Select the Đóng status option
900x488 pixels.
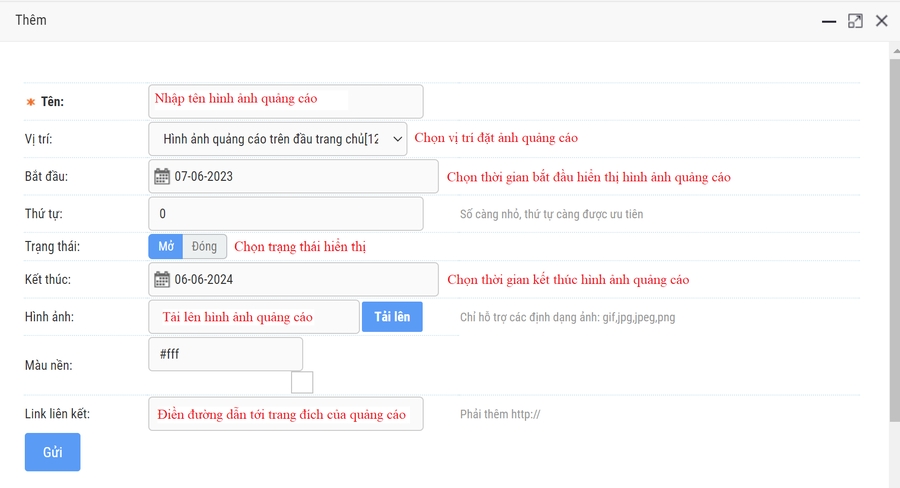pos(204,246)
